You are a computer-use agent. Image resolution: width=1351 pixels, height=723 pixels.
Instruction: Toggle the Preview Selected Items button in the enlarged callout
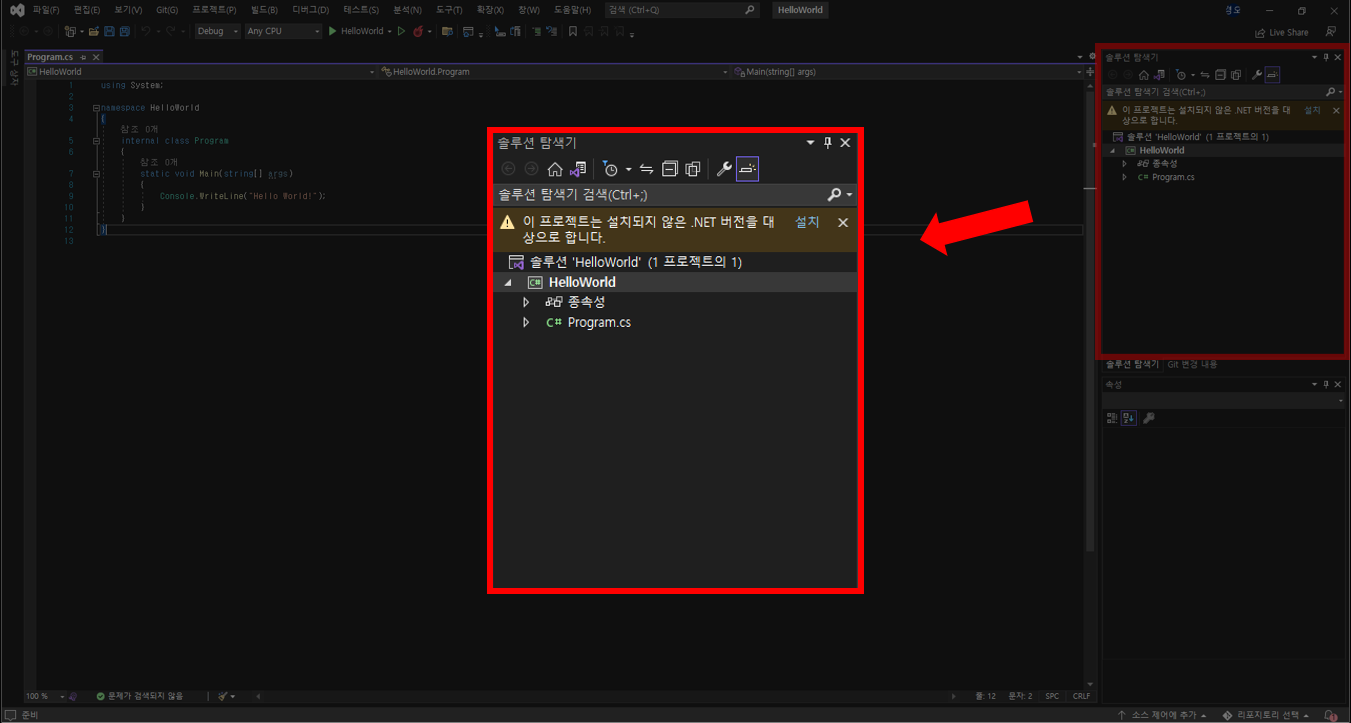click(x=747, y=169)
